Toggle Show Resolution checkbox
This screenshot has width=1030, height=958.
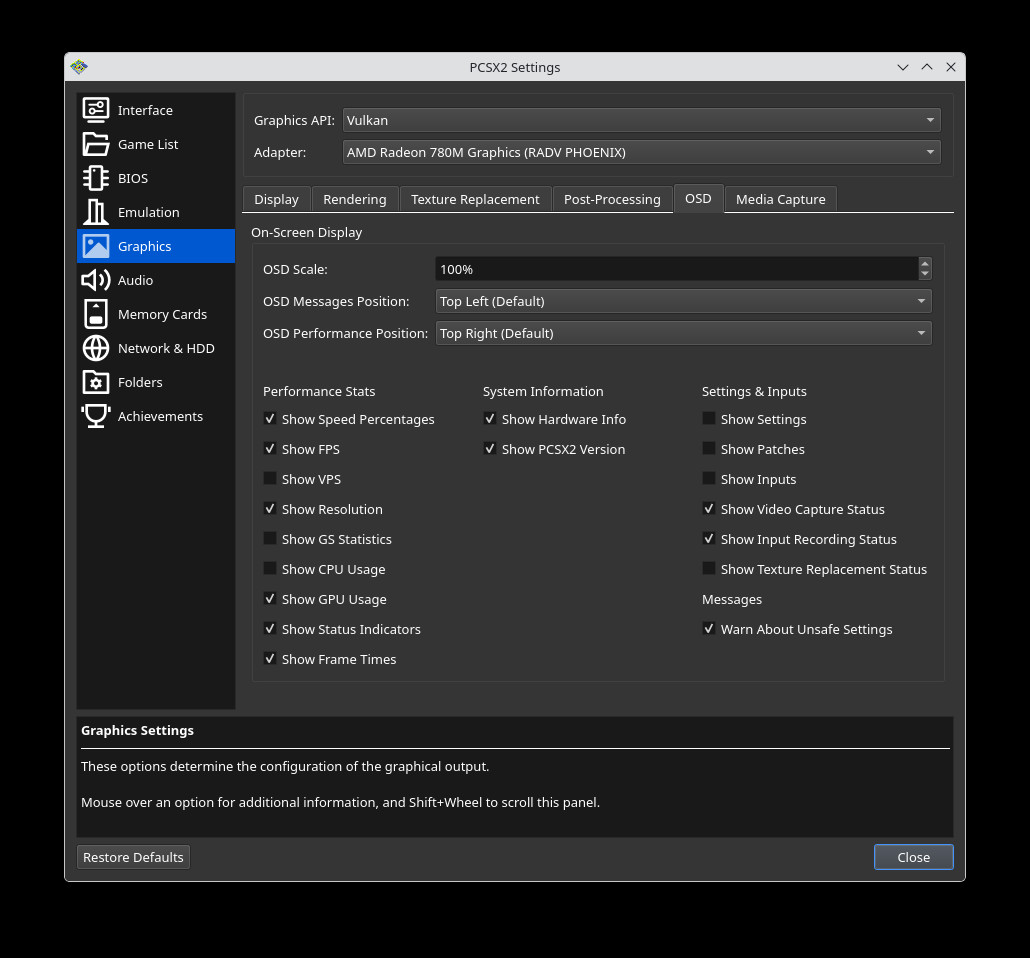270,509
